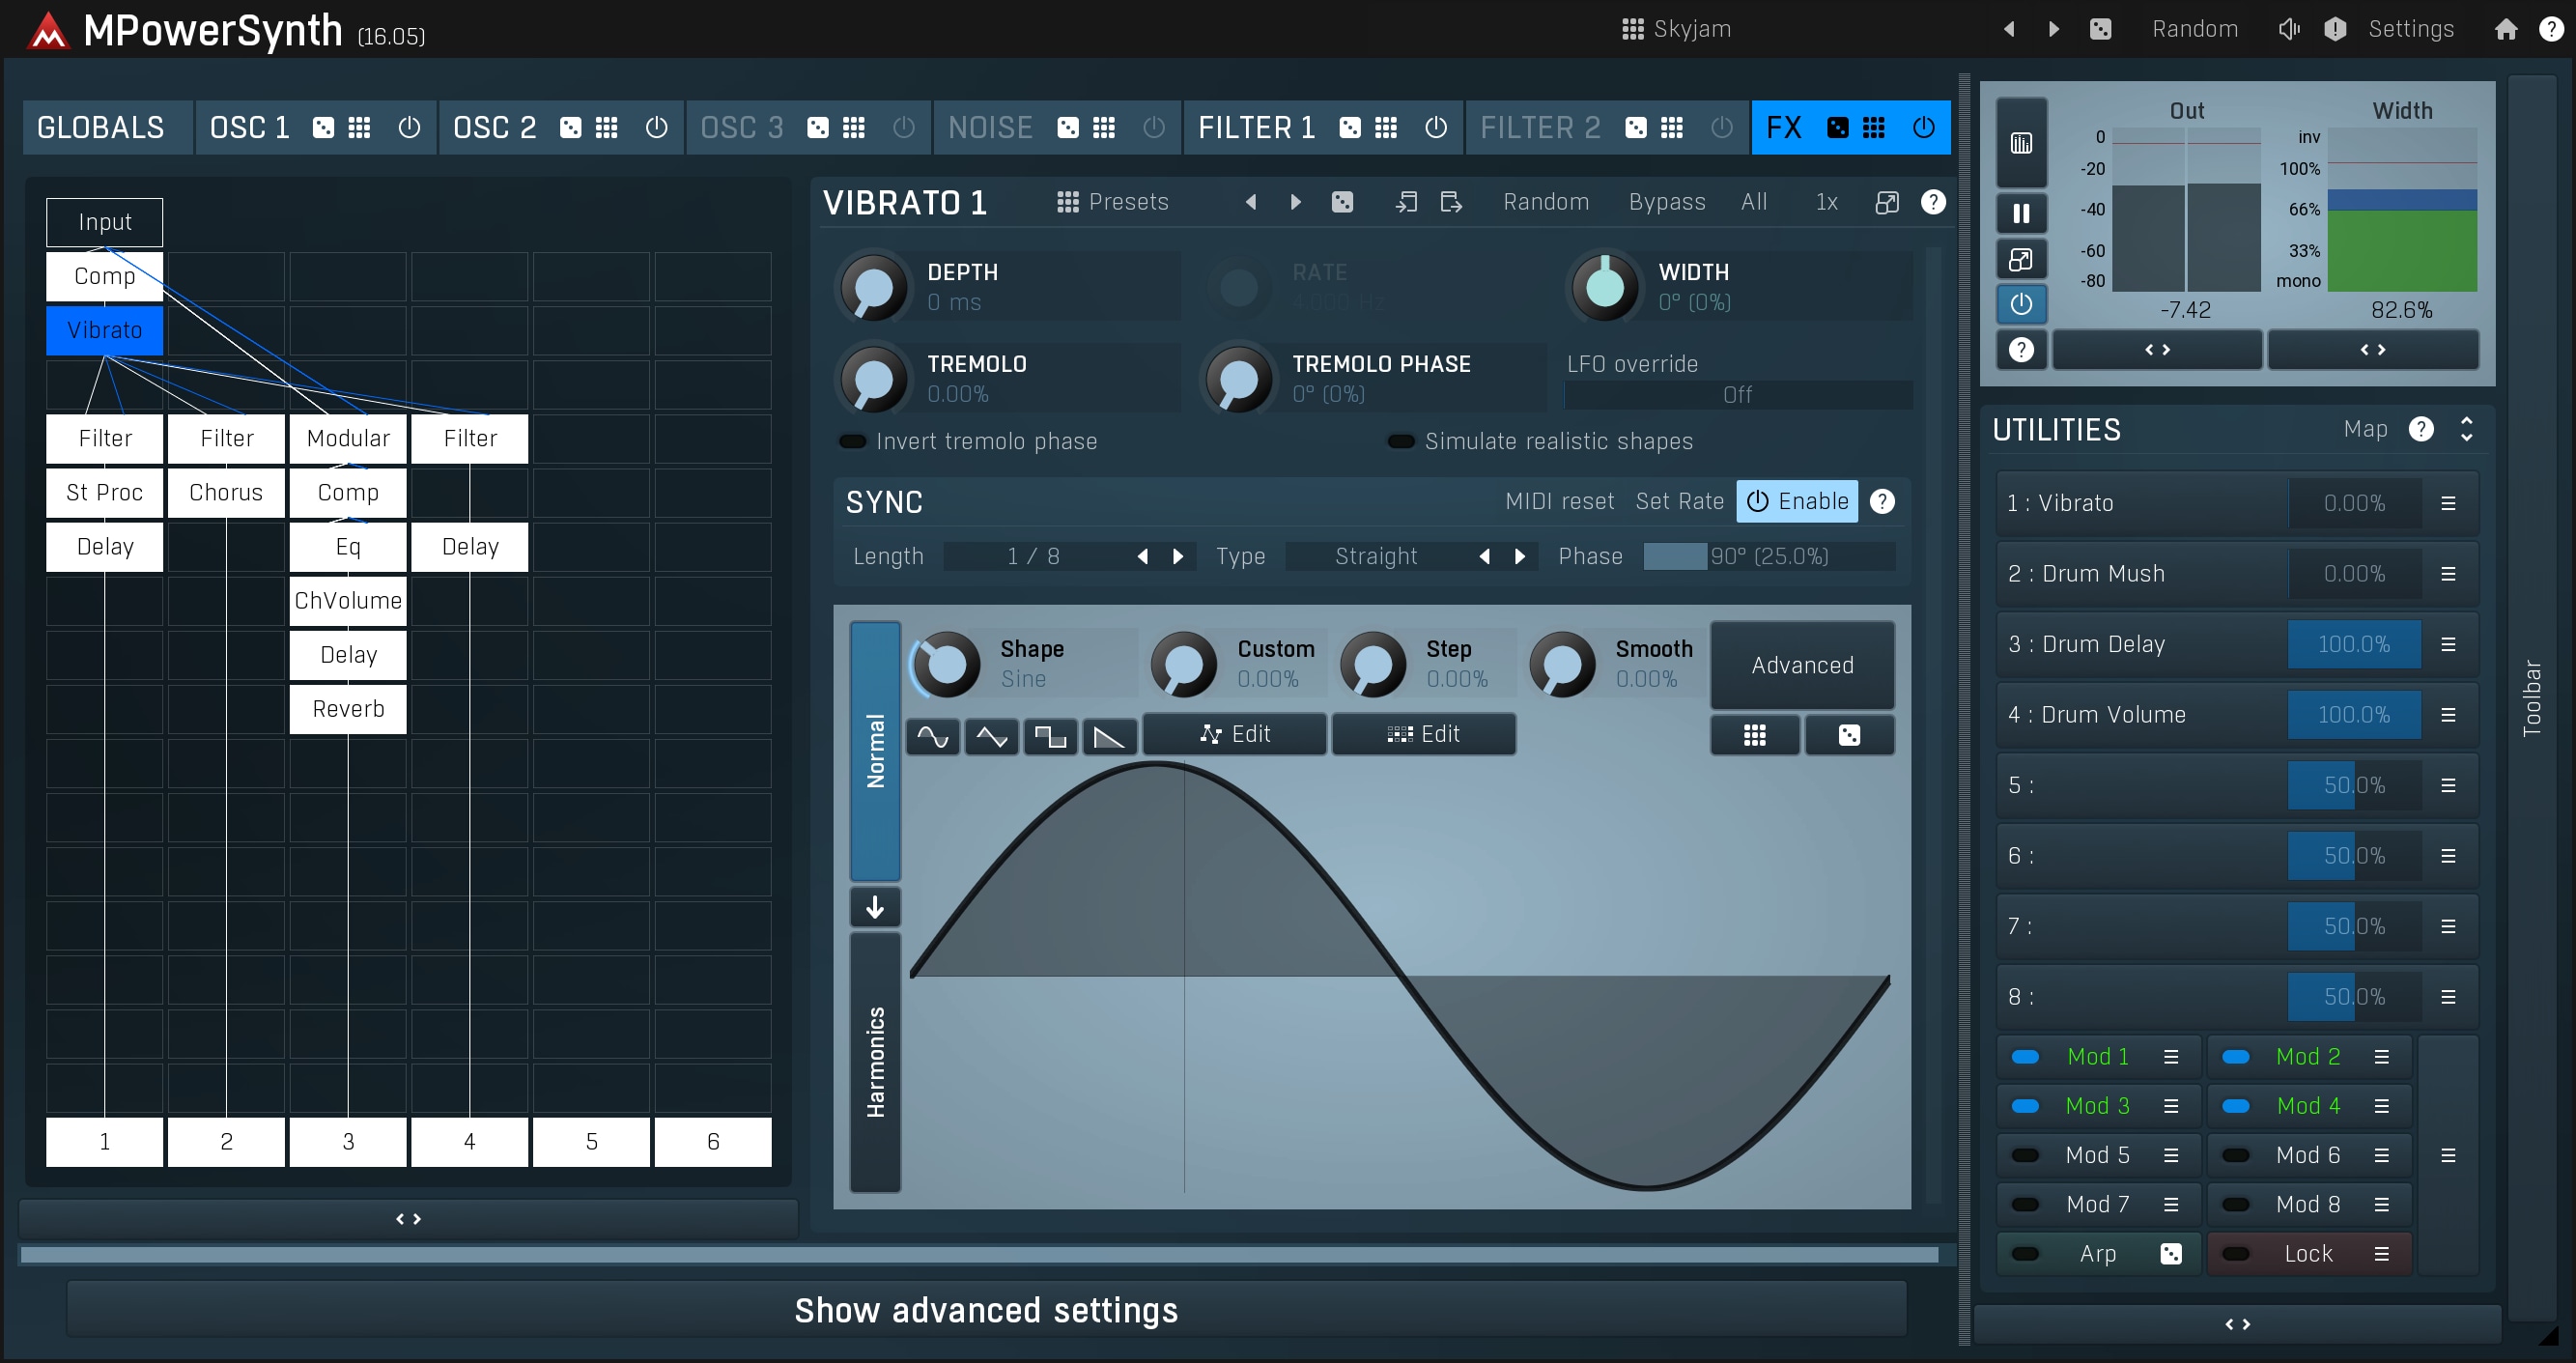This screenshot has height=1363, width=2576.
Task: Paste Vibrato 1 settings icon
Action: (x=1450, y=202)
